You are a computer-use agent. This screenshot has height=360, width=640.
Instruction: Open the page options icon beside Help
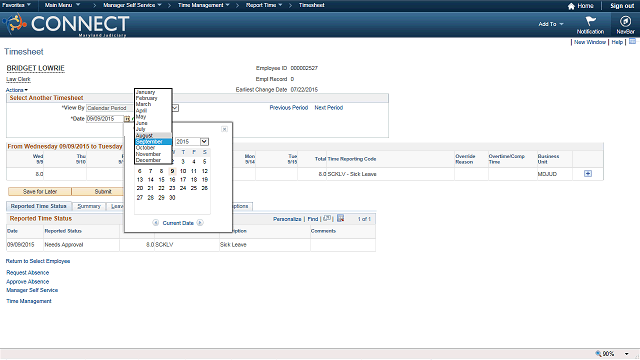click(632, 42)
